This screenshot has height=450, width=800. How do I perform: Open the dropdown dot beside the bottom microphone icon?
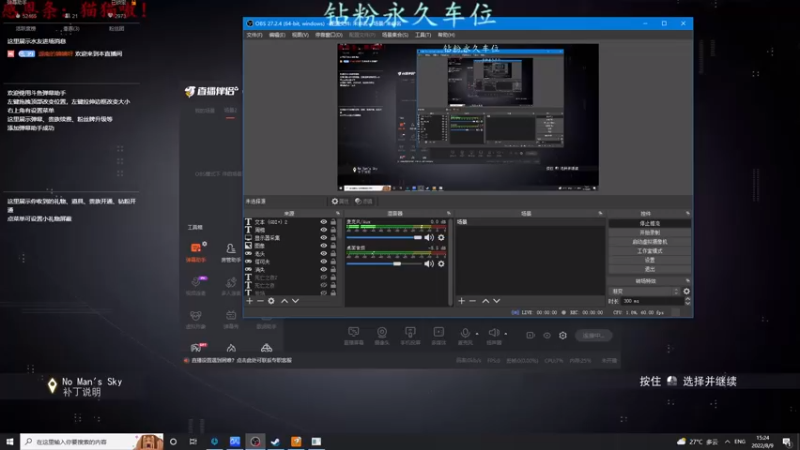[x=477, y=334]
